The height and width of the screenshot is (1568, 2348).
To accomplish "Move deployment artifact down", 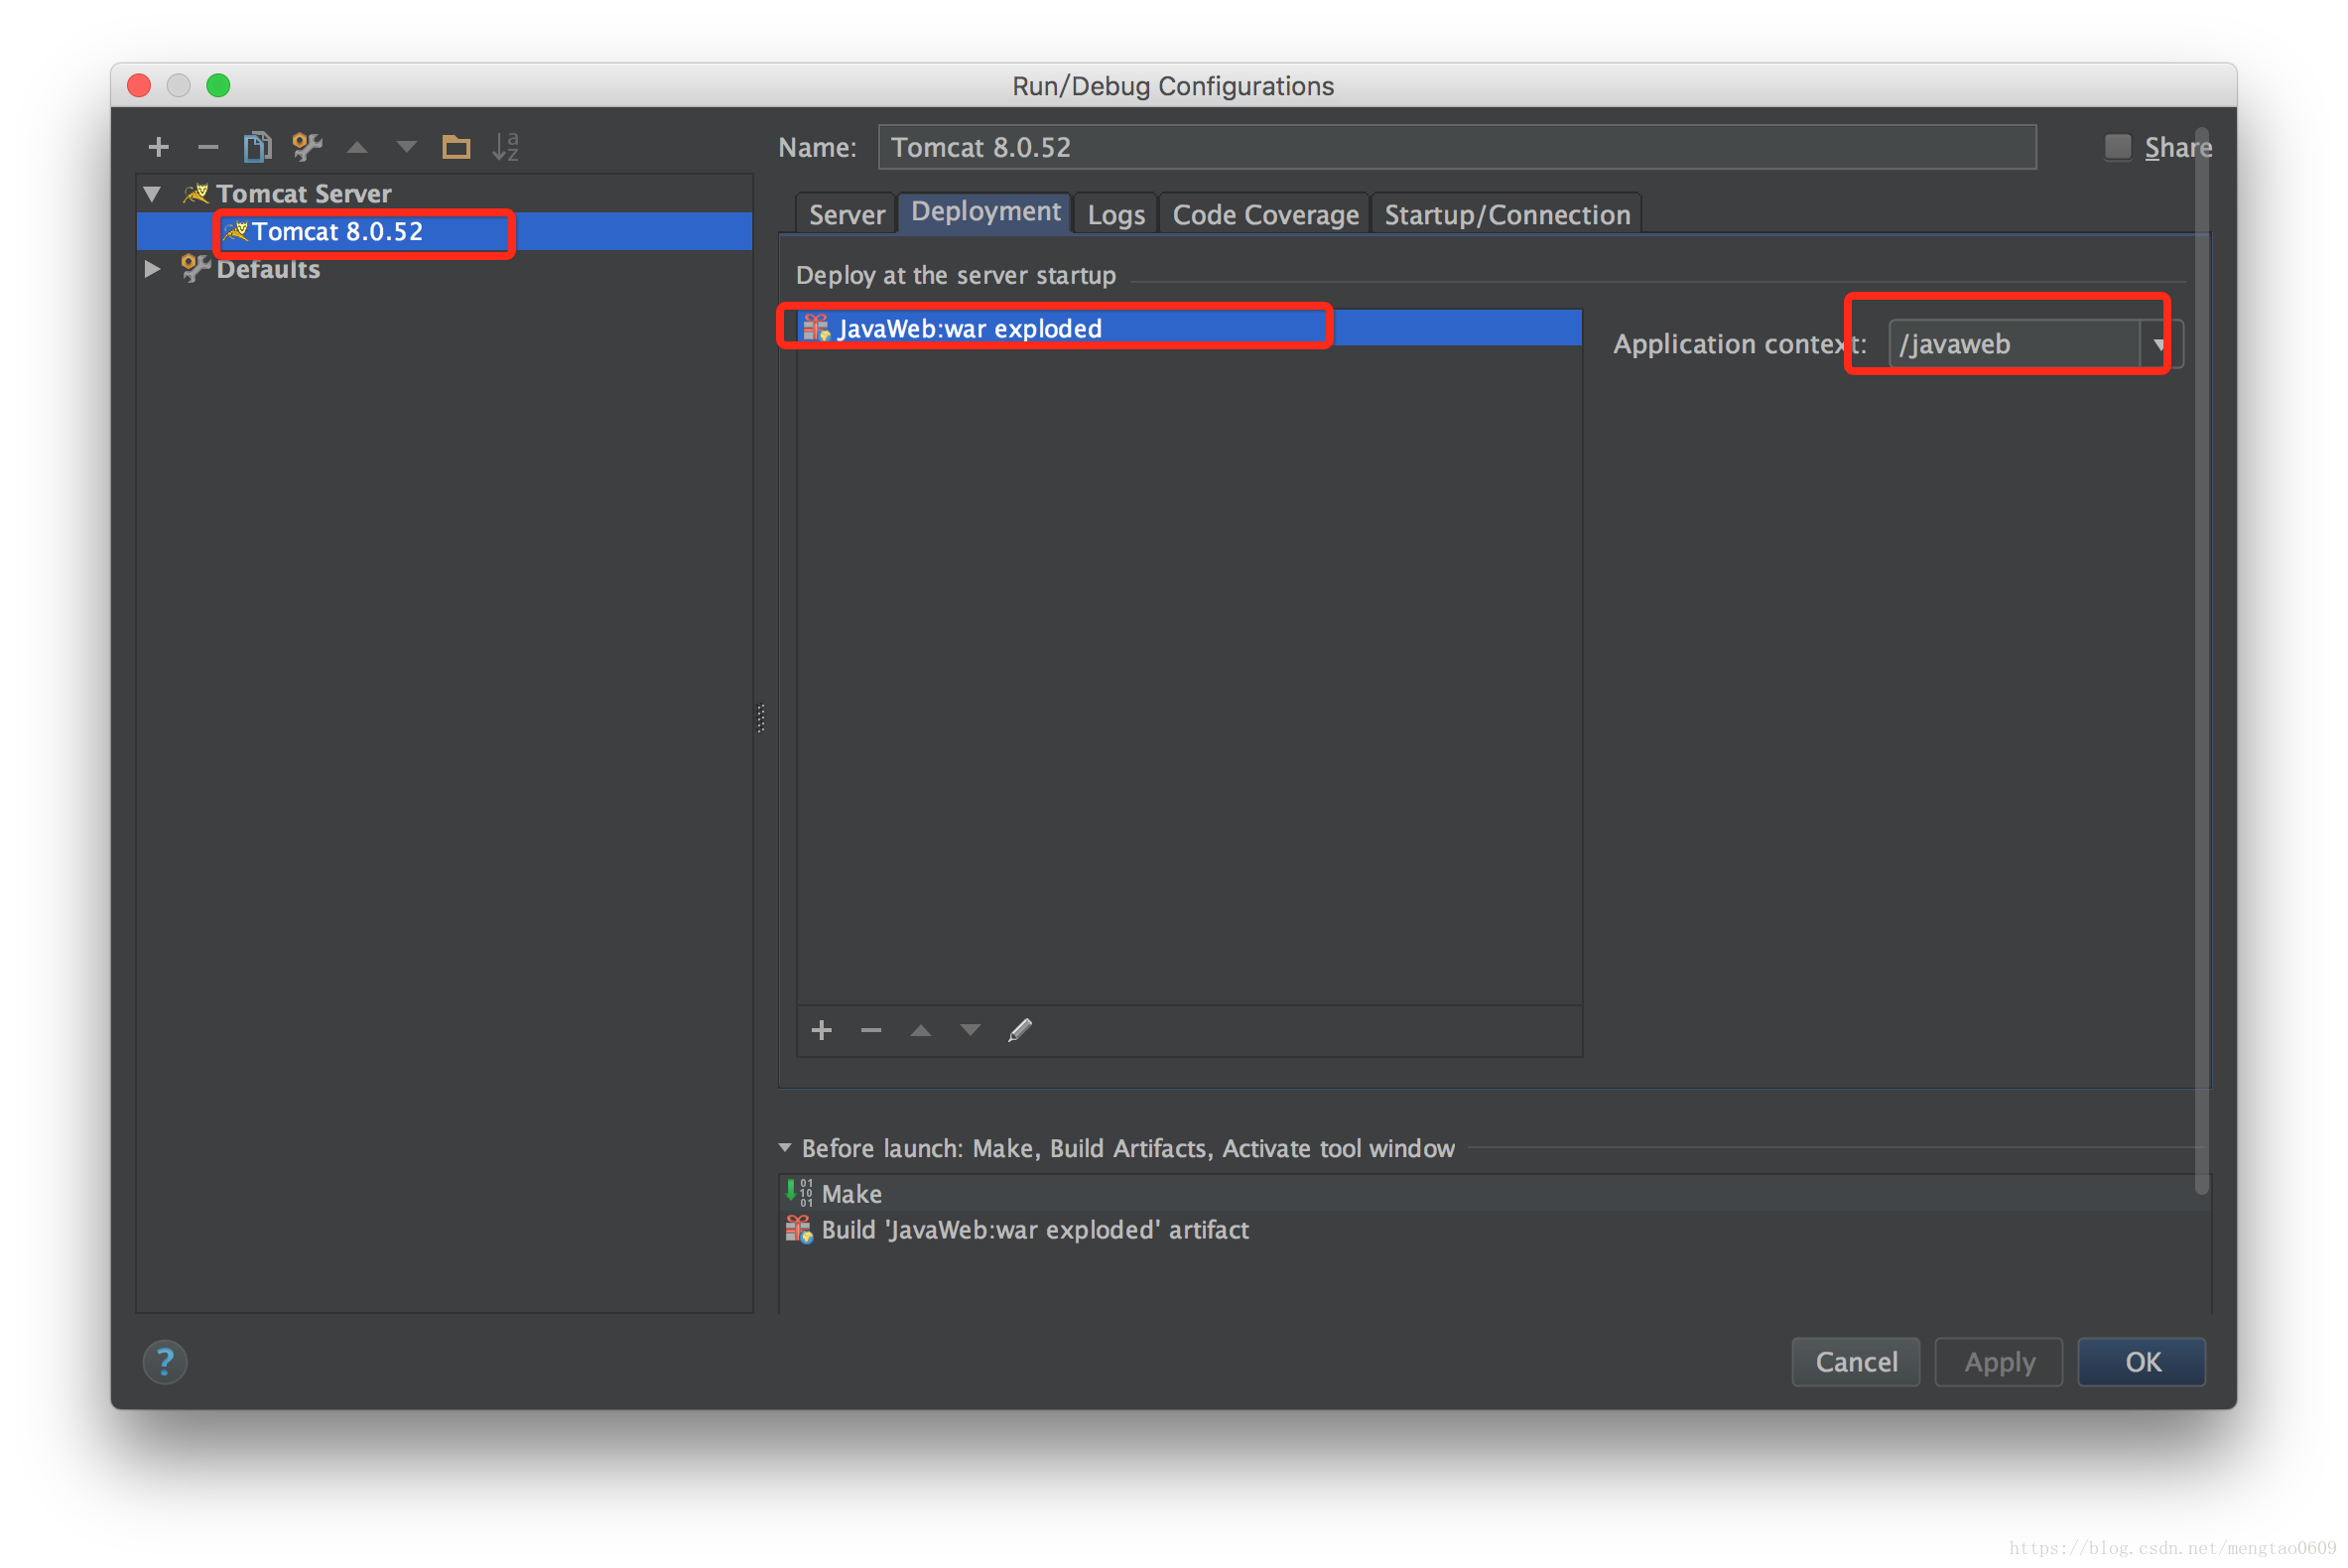I will click(970, 1030).
